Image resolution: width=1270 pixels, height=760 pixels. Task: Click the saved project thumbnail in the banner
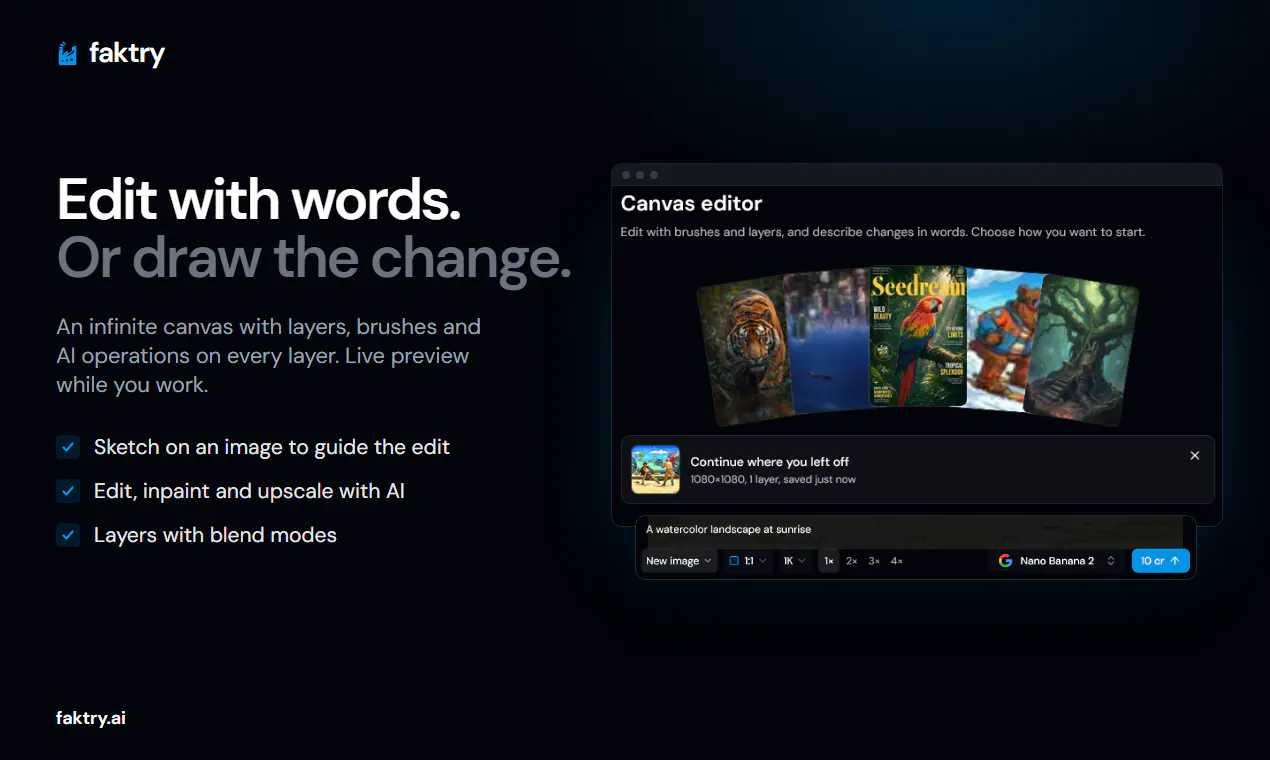coord(656,469)
